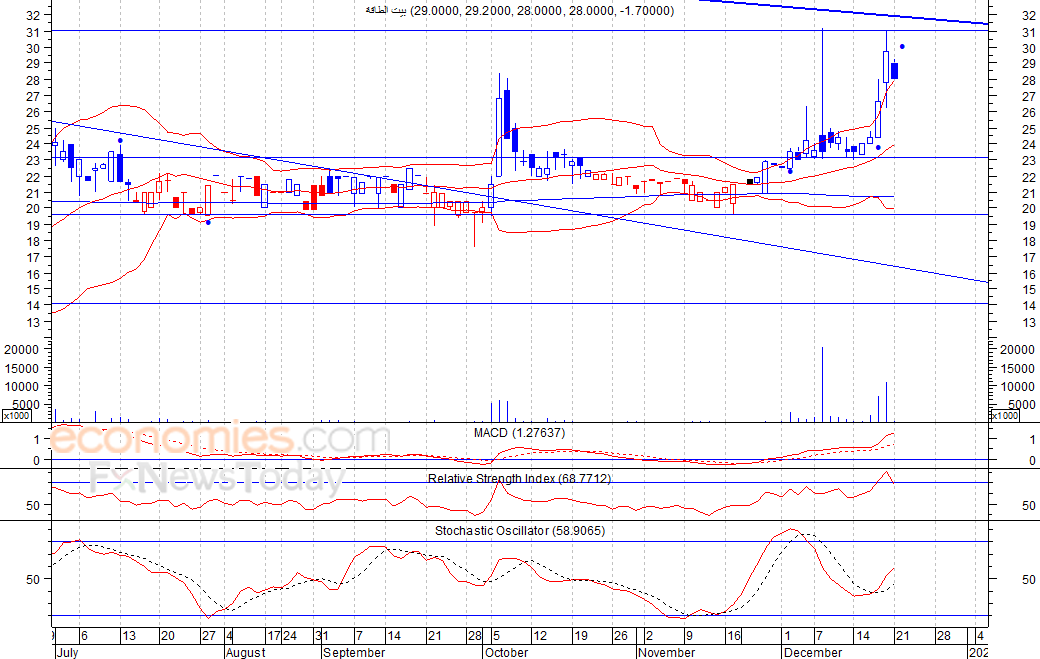Click the November month label on time axis
Image resolution: width=1040 pixels, height=659 pixels.
coord(667,652)
